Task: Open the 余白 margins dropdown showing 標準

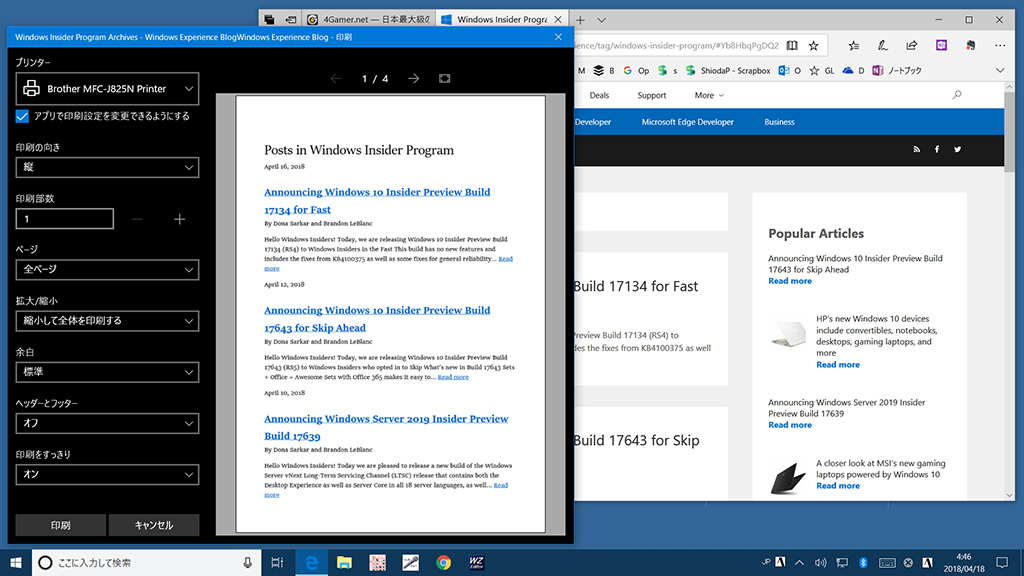Action: [107, 372]
